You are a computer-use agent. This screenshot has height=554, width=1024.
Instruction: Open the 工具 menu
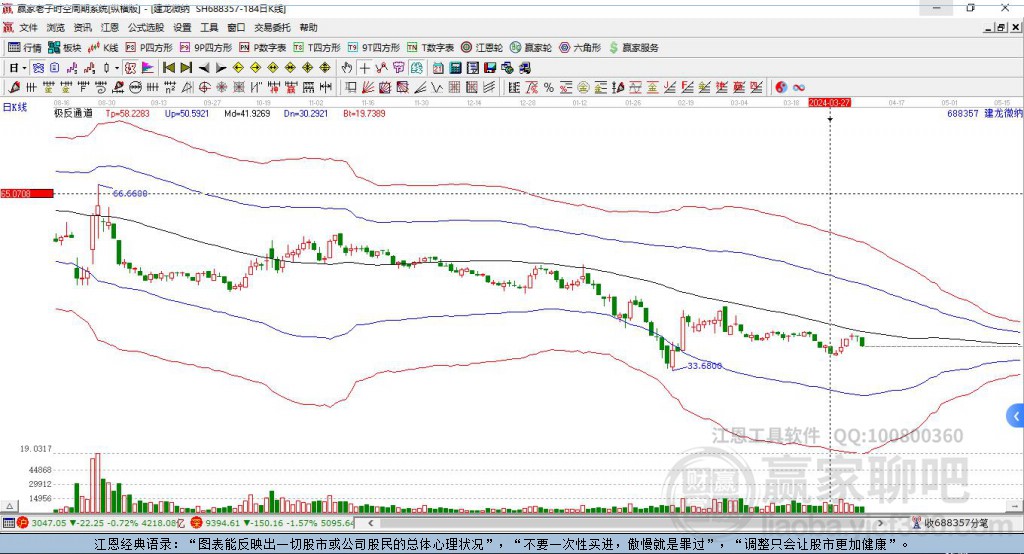coord(209,27)
